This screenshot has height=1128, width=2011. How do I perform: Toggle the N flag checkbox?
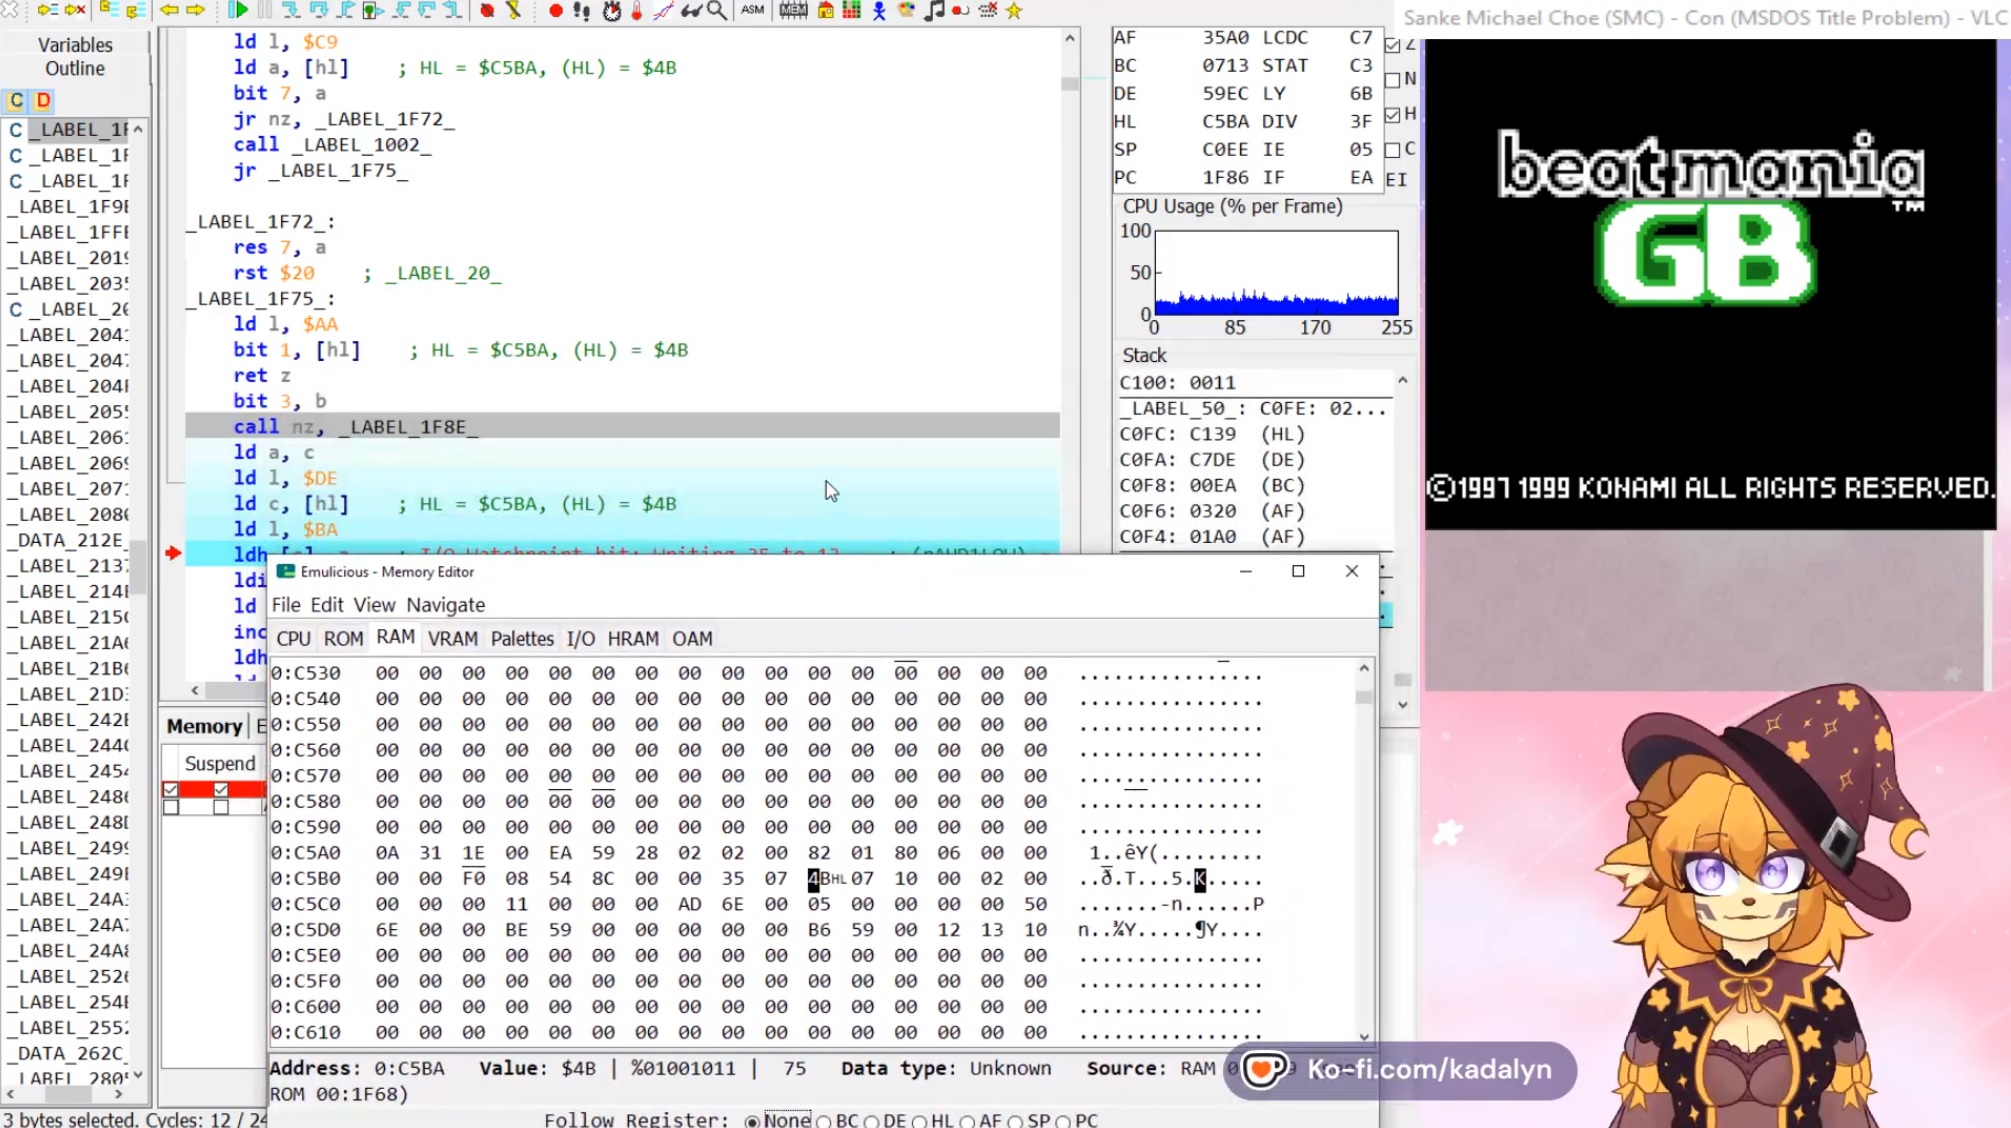tap(1393, 79)
